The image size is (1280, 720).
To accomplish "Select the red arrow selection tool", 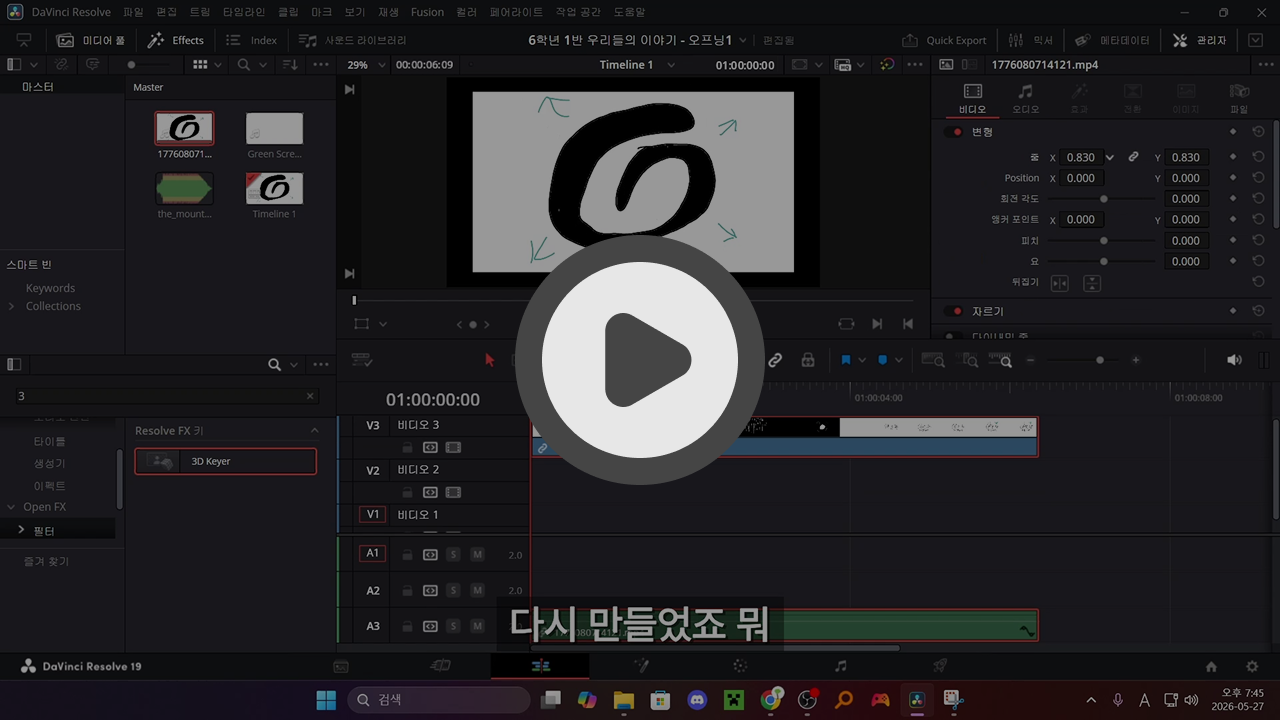I will click(x=489, y=360).
